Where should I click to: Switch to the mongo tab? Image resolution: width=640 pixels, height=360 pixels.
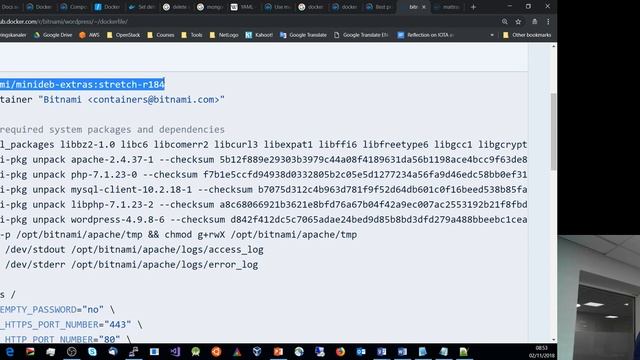pos(209,7)
